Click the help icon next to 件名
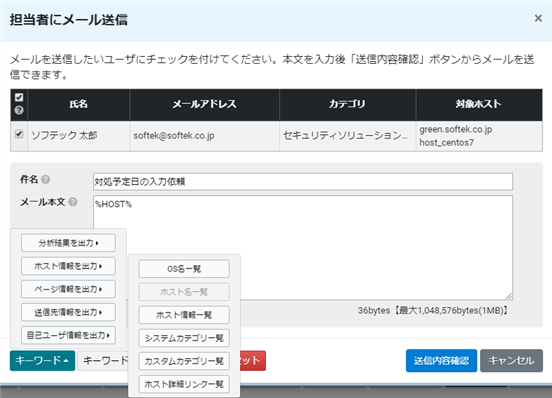Image resolution: width=552 pixels, height=398 pixels. pos(45,179)
